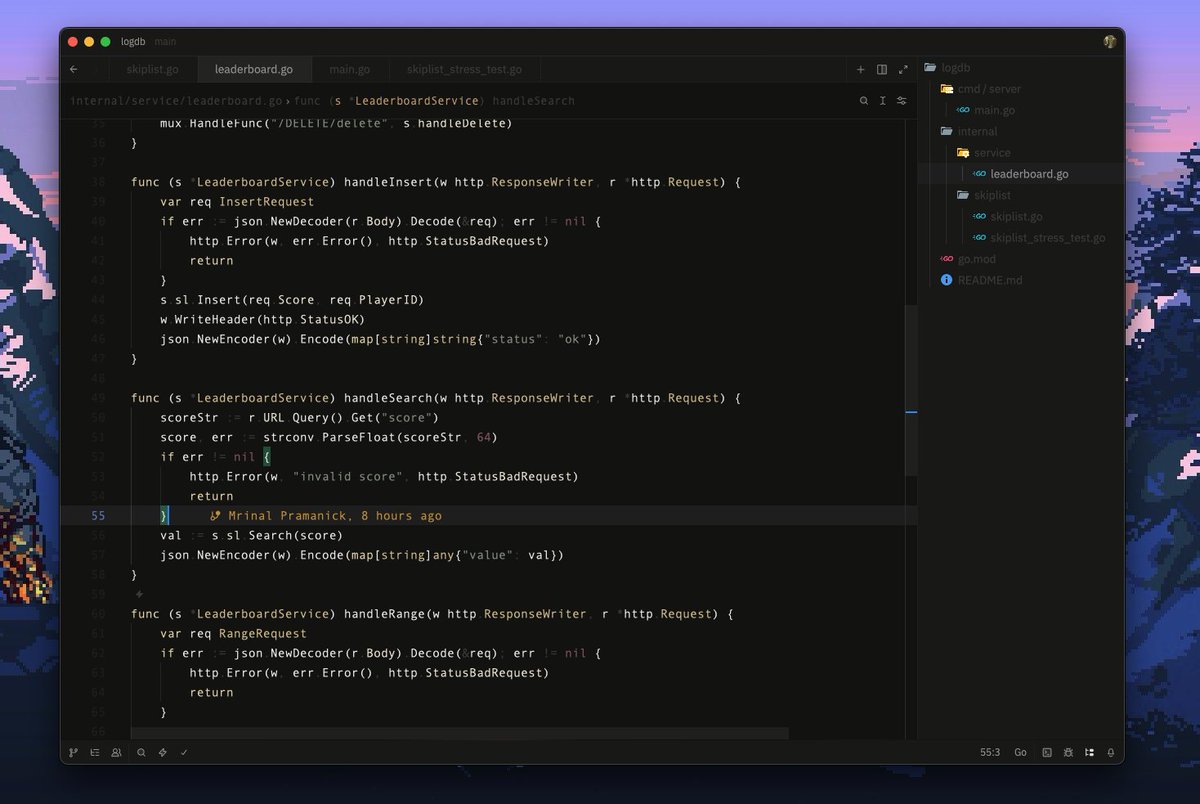
Task: Click the vertical scrollbar thumb in editor
Action: click(x=910, y=390)
